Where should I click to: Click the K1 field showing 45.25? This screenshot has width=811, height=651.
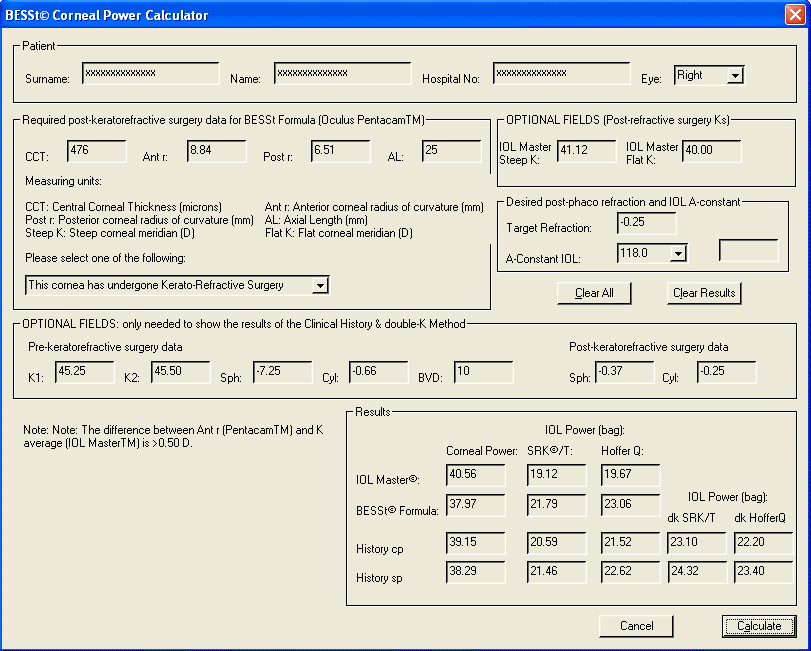click(84, 372)
